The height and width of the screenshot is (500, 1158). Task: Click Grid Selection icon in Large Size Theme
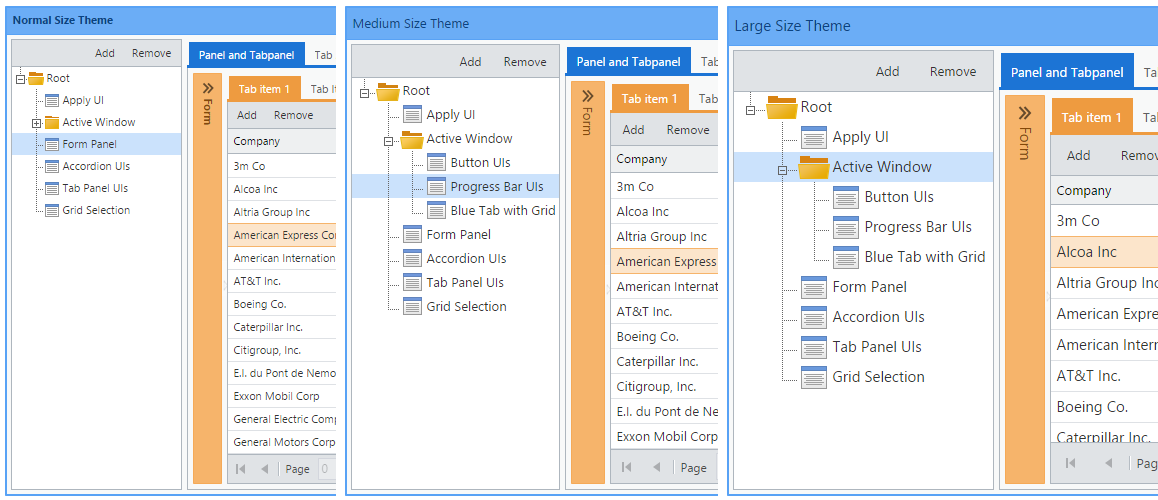[814, 377]
